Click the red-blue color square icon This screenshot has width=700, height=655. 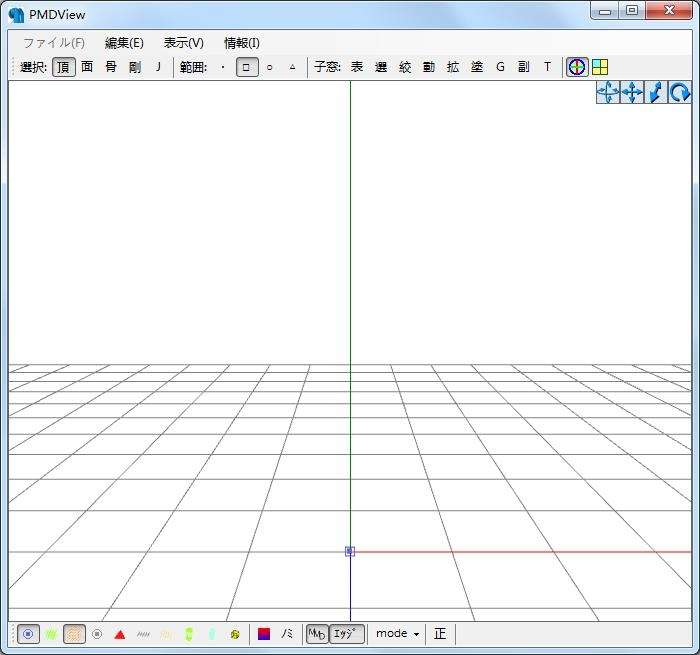click(264, 634)
